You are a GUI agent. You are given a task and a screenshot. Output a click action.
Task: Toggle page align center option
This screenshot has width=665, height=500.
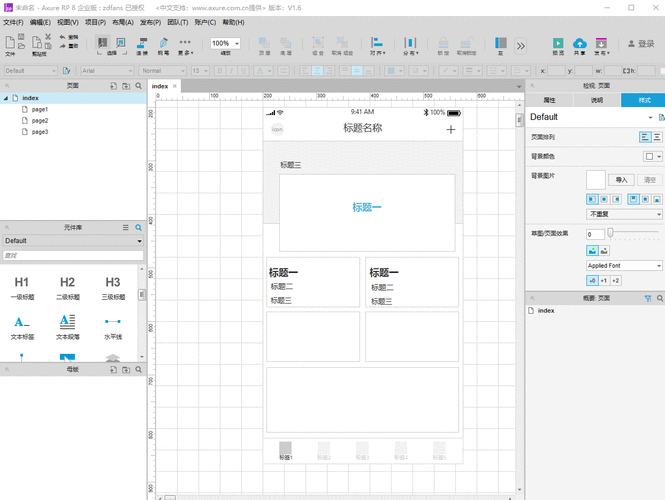[657, 137]
